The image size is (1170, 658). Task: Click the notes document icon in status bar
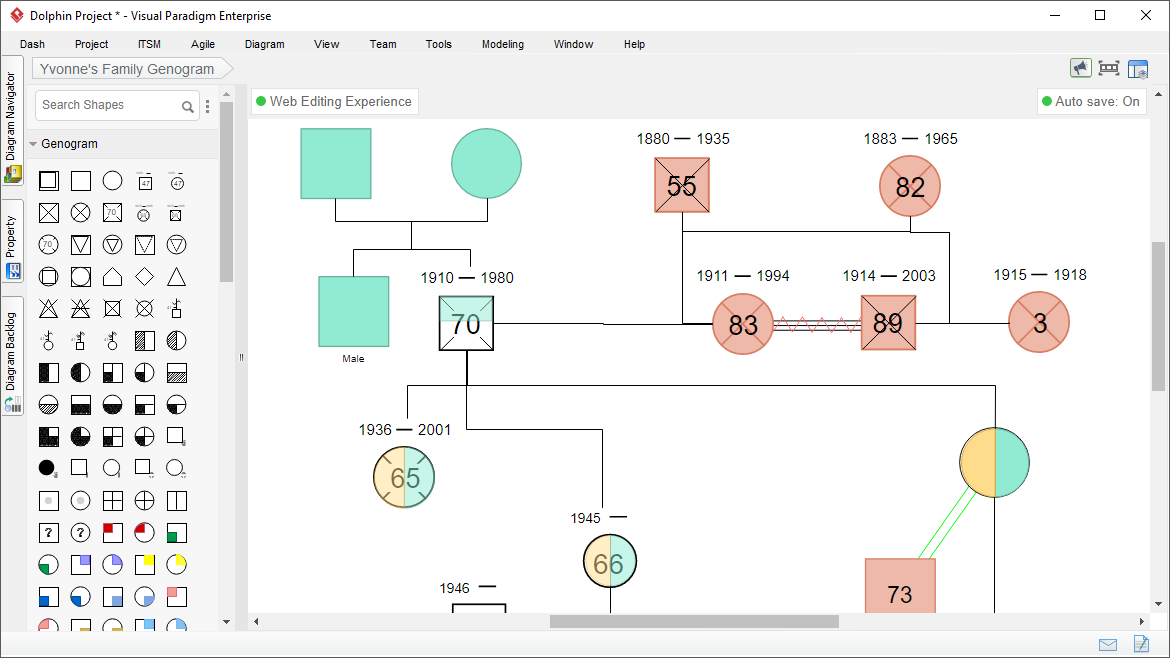pos(1140,644)
